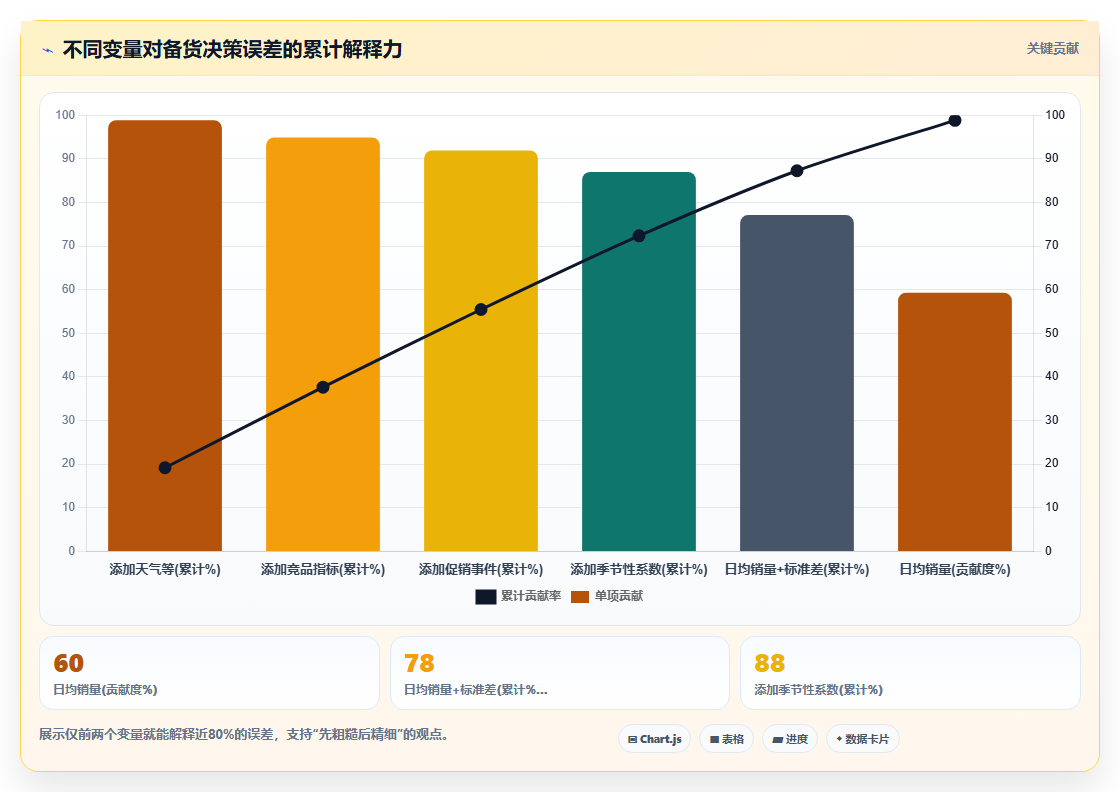The image size is (1120, 792).
Task: Select the slate 日均销量+标准差(累计%) bar
Action: pos(797,383)
